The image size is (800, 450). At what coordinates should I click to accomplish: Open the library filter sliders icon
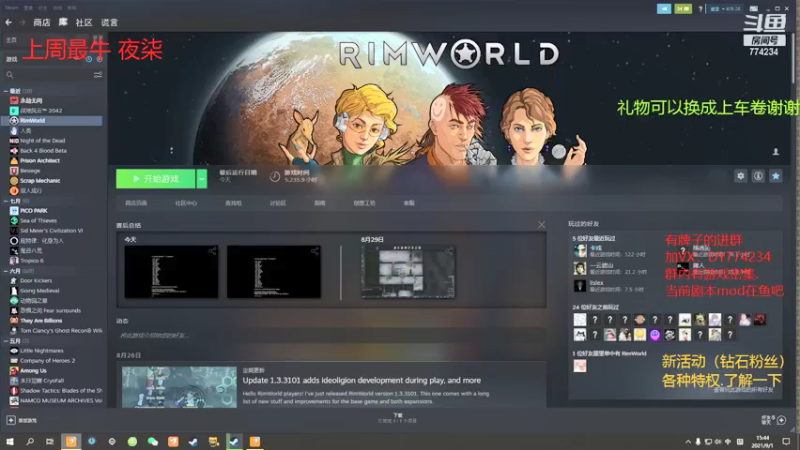[x=98, y=75]
